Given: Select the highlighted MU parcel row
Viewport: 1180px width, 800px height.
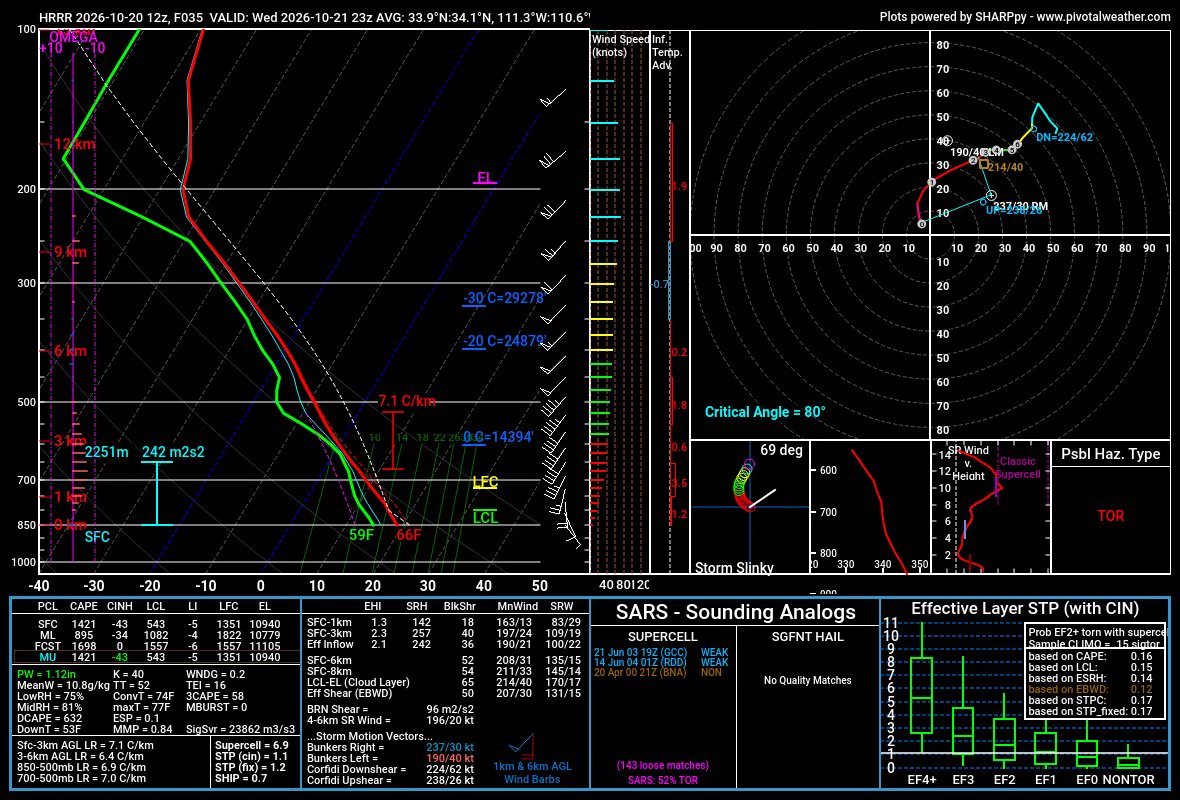Looking at the screenshot, I should 156,657.
